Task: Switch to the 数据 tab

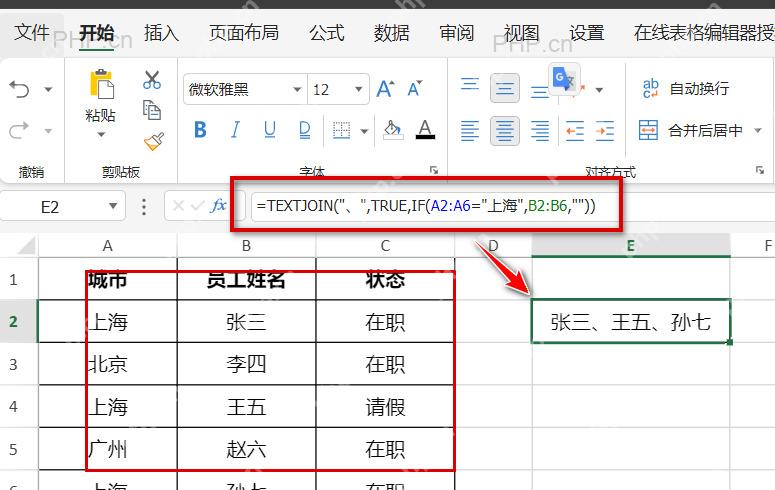Action: 391,33
